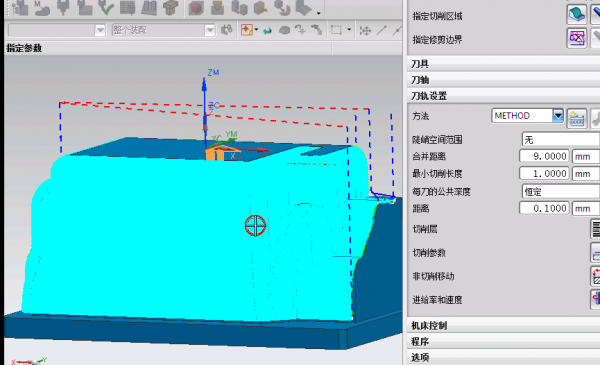Click the 指定修剪边界 label
The height and width of the screenshot is (365, 600).
click(x=437, y=40)
